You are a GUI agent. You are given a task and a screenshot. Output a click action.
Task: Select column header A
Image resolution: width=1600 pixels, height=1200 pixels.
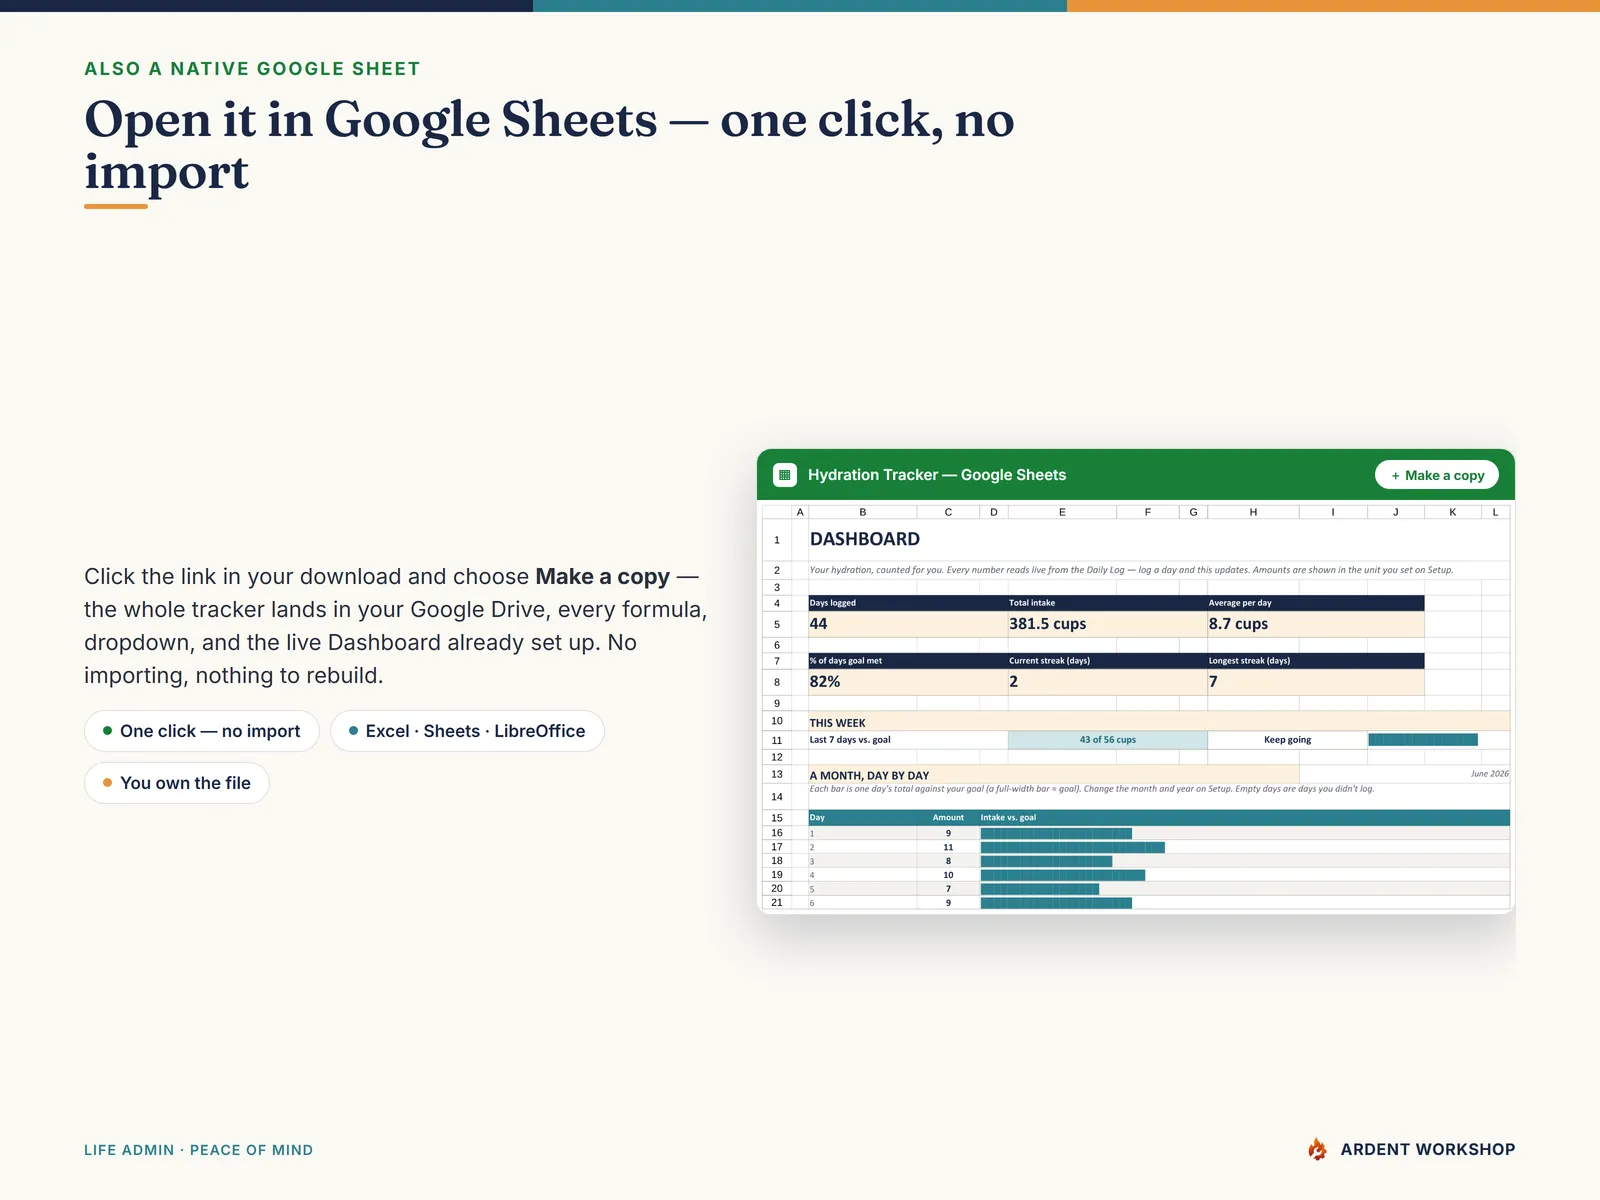coord(800,512)
